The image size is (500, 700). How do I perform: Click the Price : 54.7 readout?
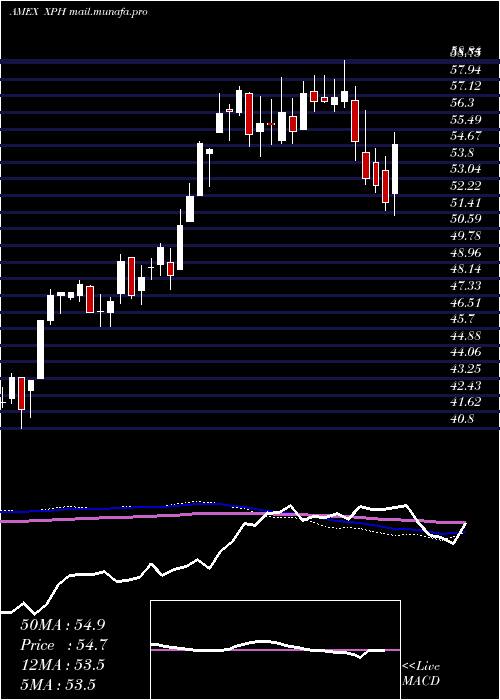click(63, 645)
